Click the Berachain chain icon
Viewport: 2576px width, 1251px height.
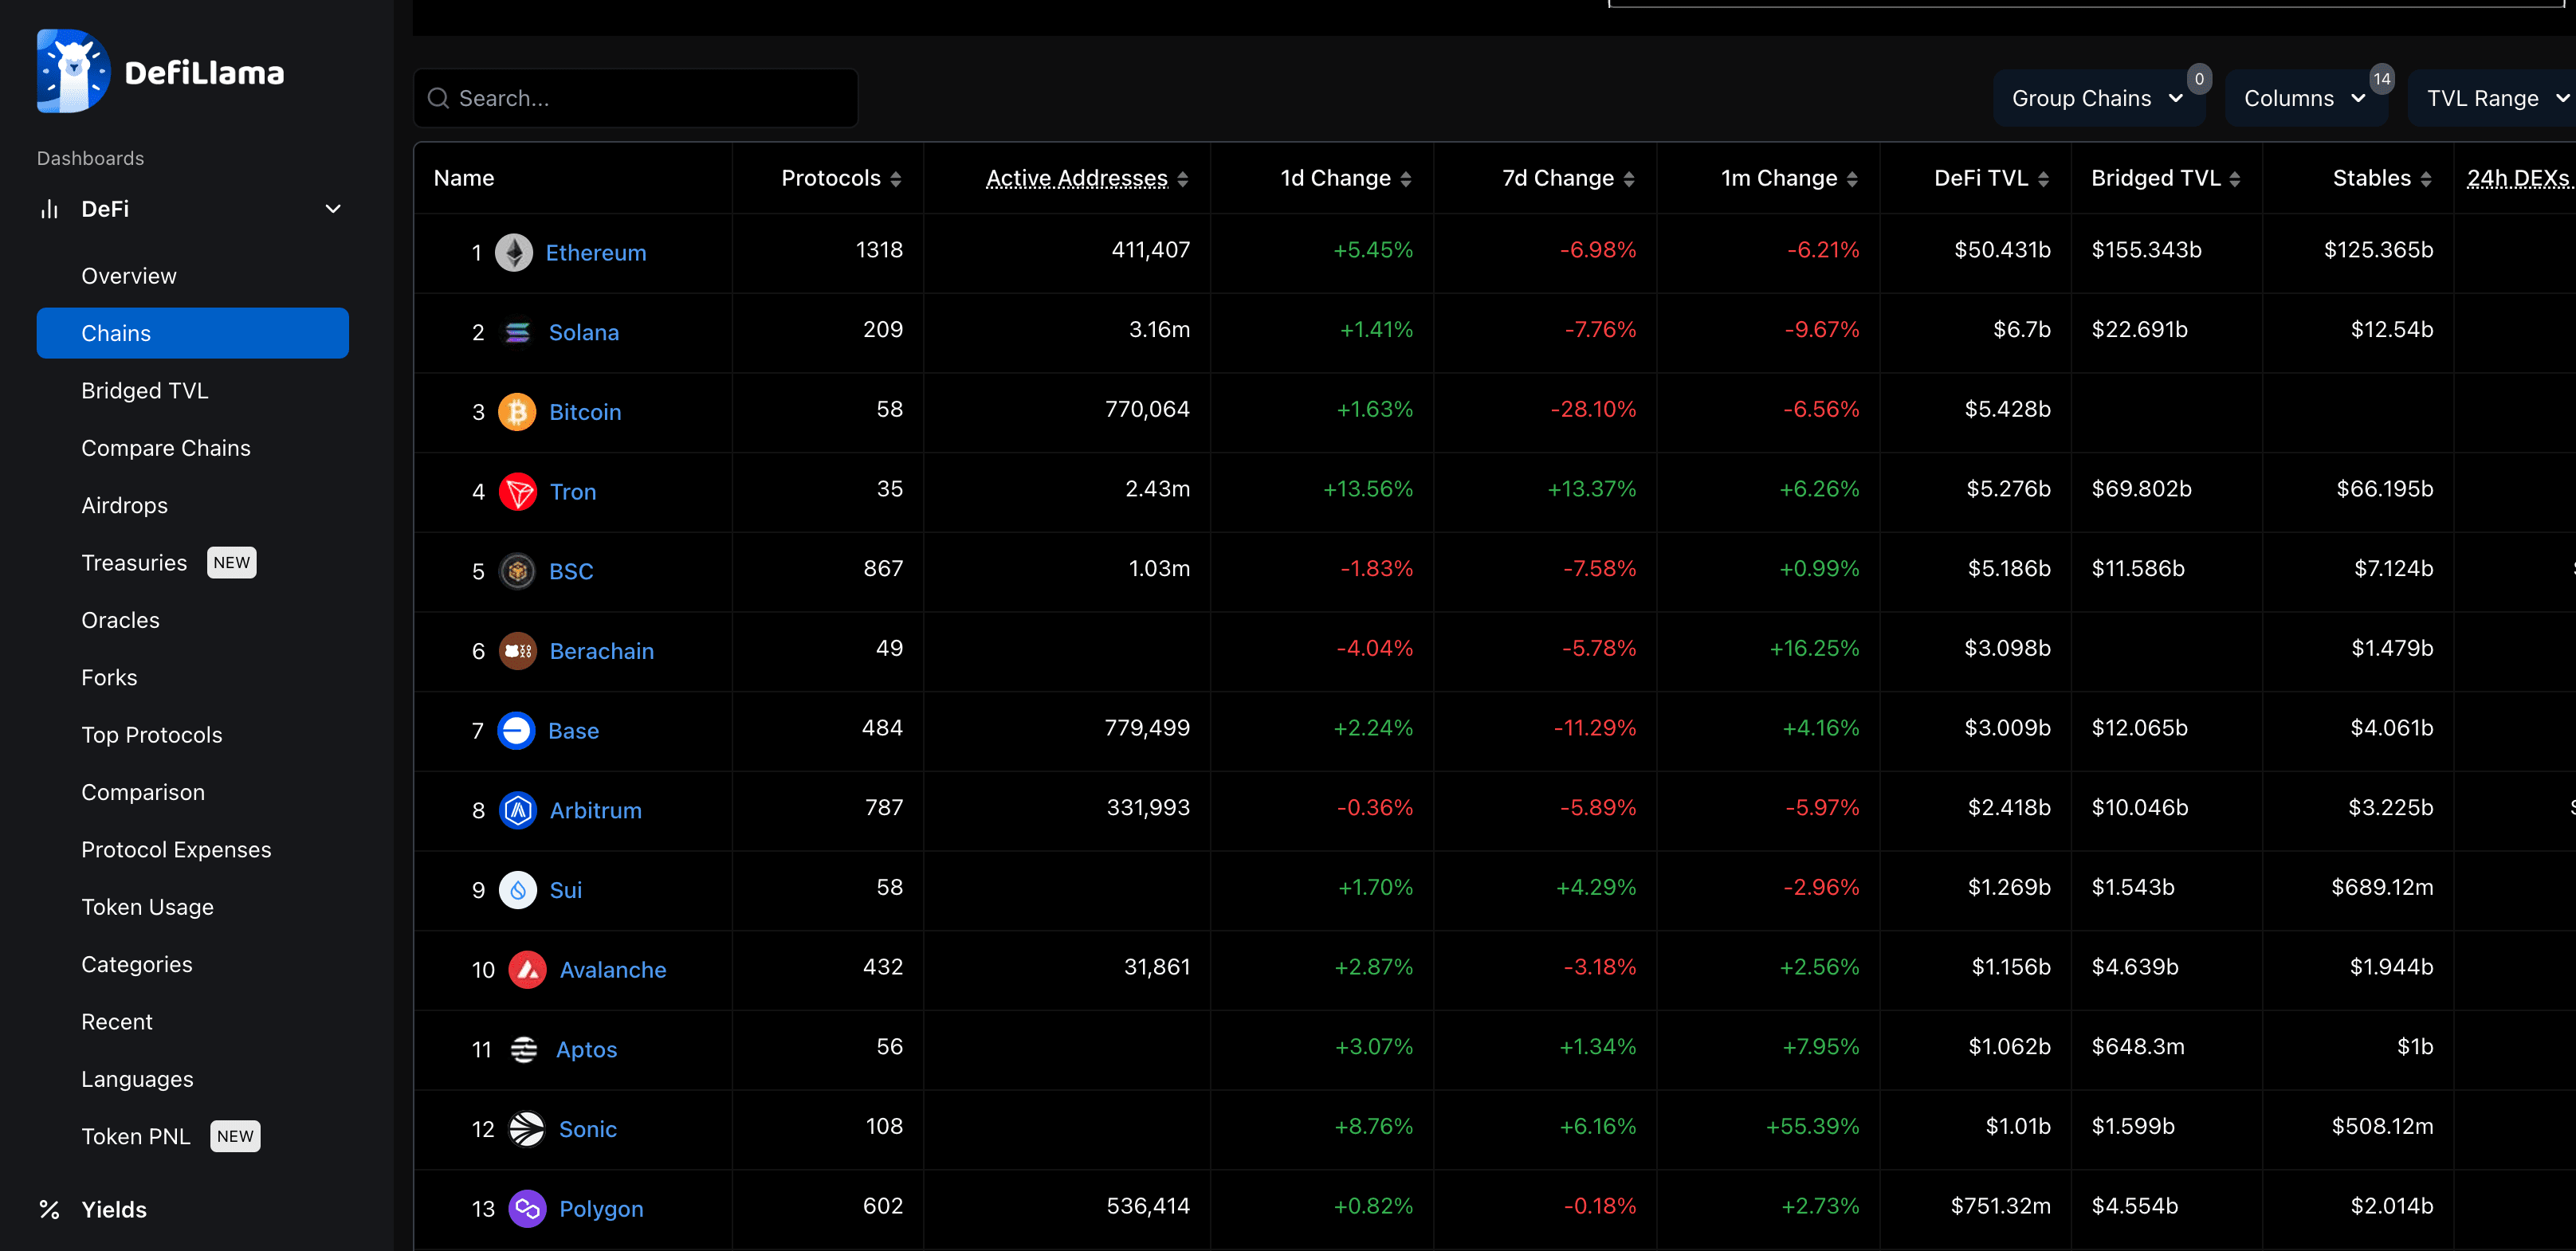click(517, 651)
